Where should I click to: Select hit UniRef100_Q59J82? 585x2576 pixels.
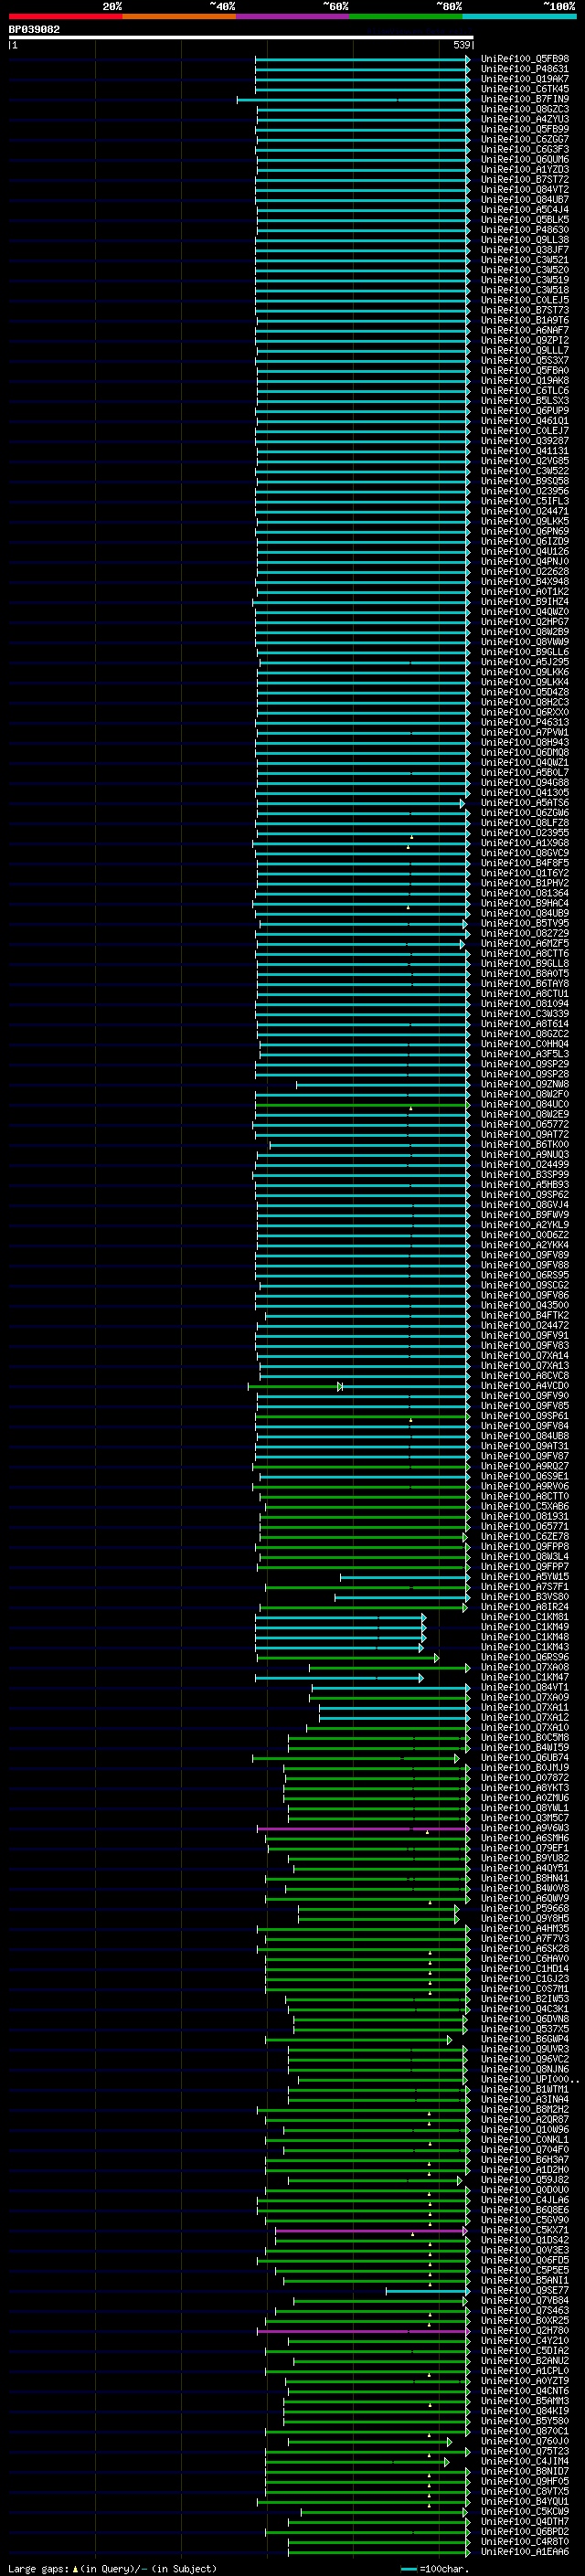click(524, 2181)
